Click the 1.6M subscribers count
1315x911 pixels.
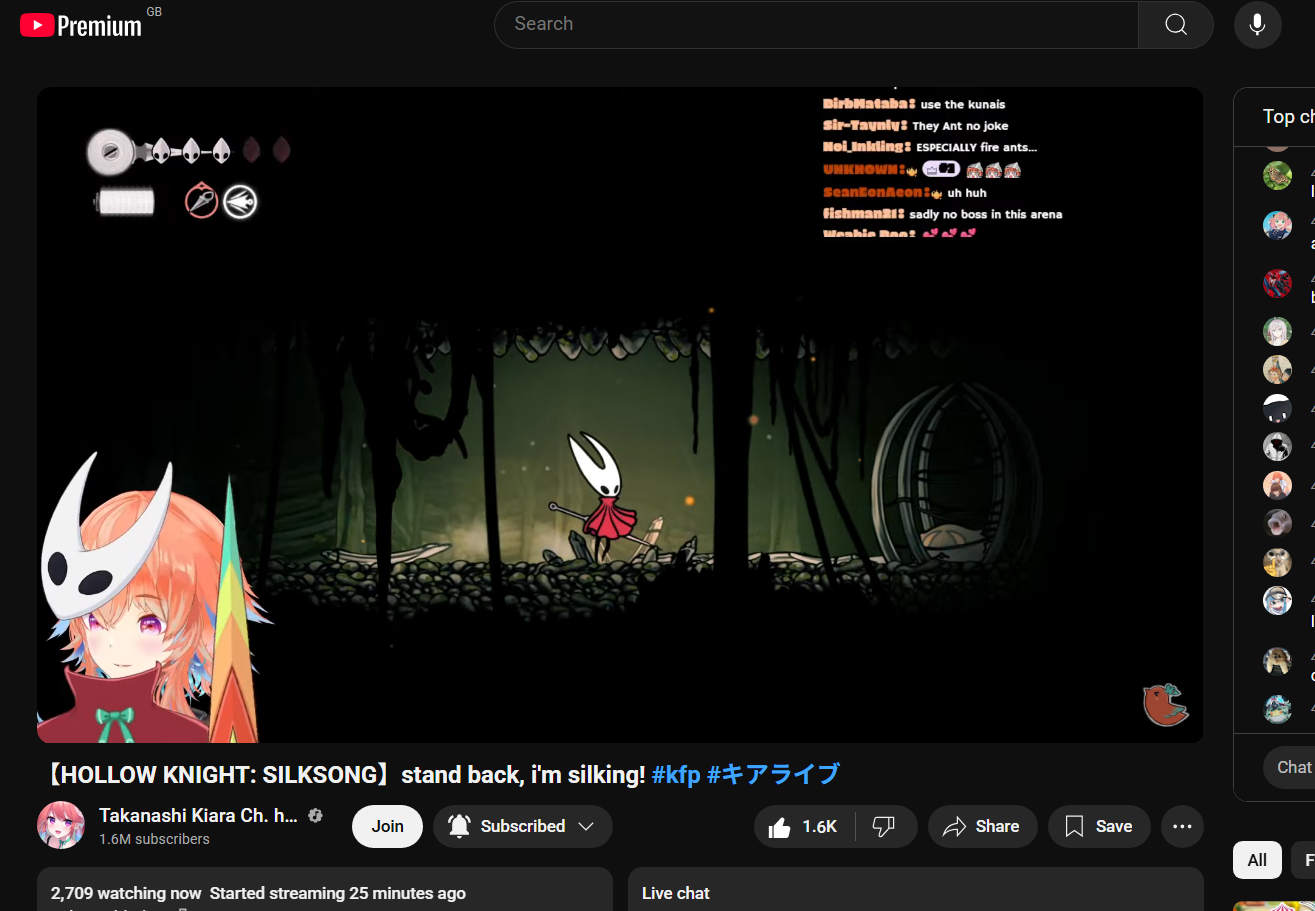154,839
